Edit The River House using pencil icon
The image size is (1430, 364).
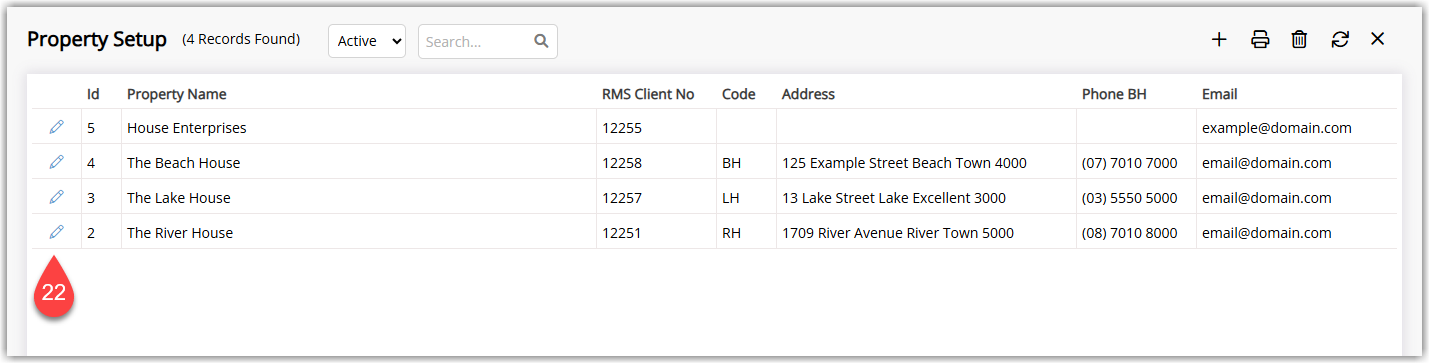click(56, 232)
